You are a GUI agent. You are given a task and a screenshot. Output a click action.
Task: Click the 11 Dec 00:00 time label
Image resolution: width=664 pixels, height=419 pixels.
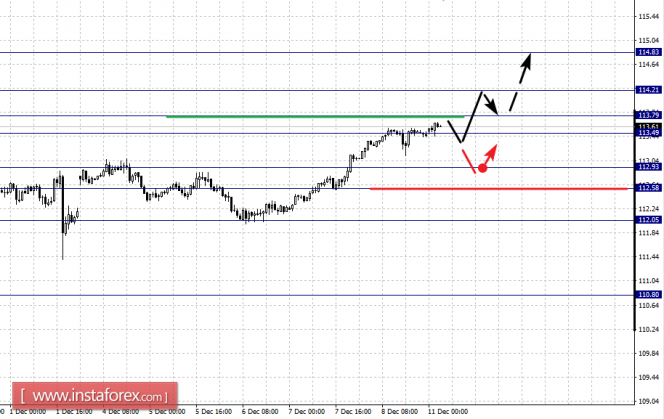(x=448, y=412)
